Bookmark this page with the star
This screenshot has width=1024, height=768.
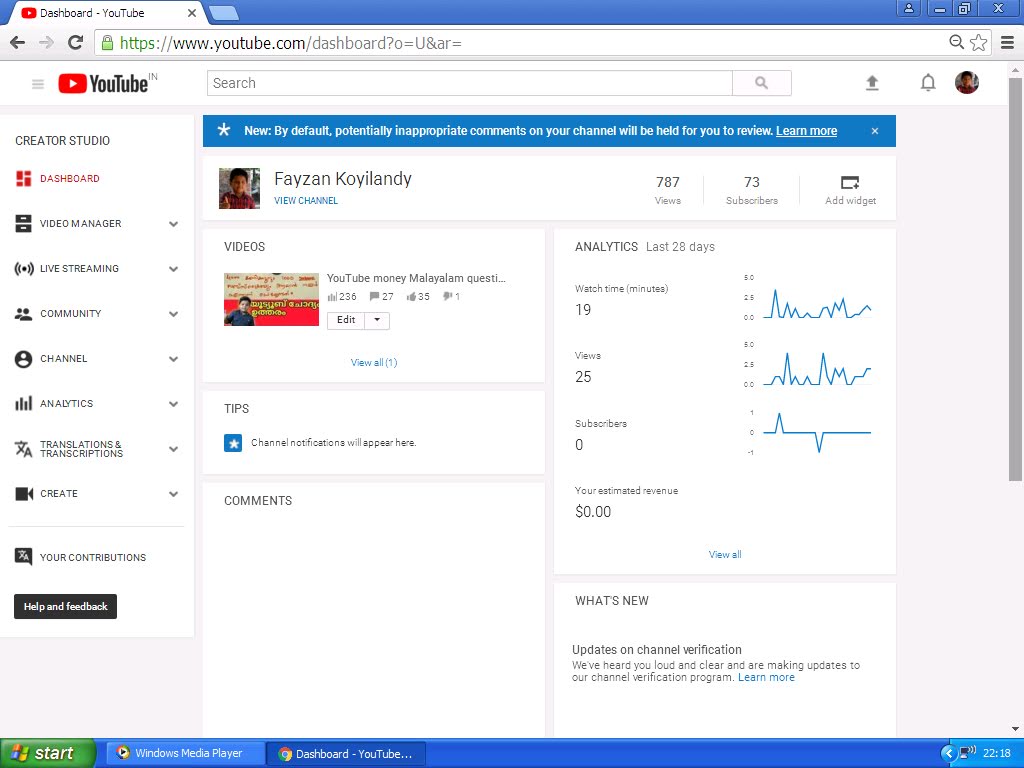click(x=978, y=43)
